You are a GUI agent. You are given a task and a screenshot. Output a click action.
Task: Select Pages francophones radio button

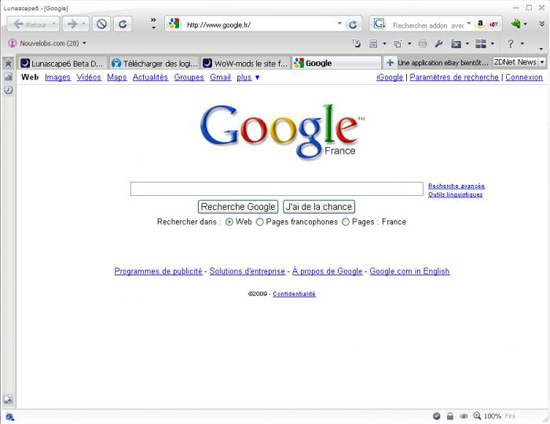click(260, 222)
